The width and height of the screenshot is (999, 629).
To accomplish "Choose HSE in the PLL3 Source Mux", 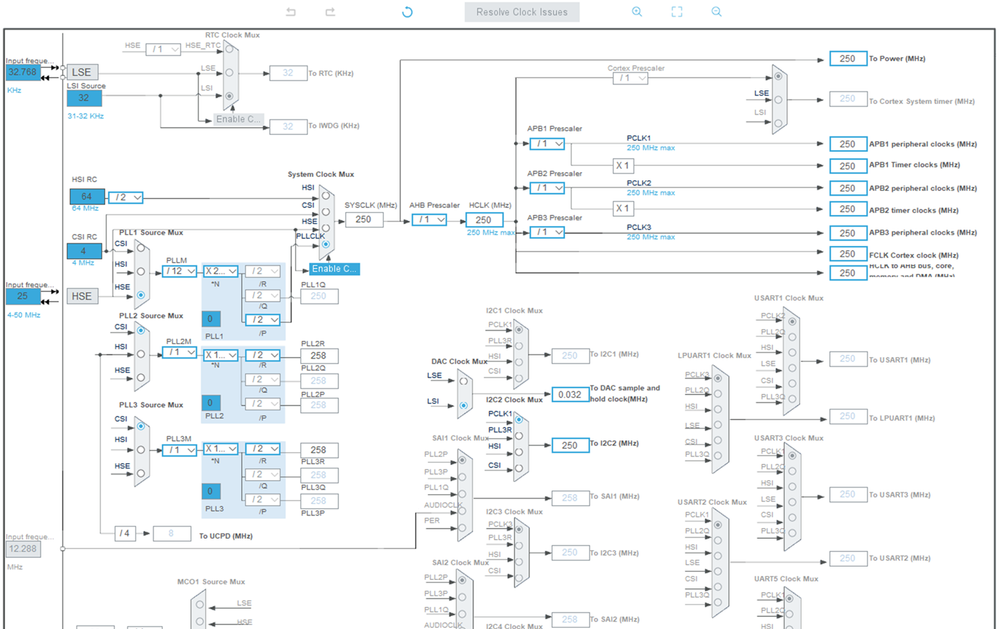I will coord(141,474).
